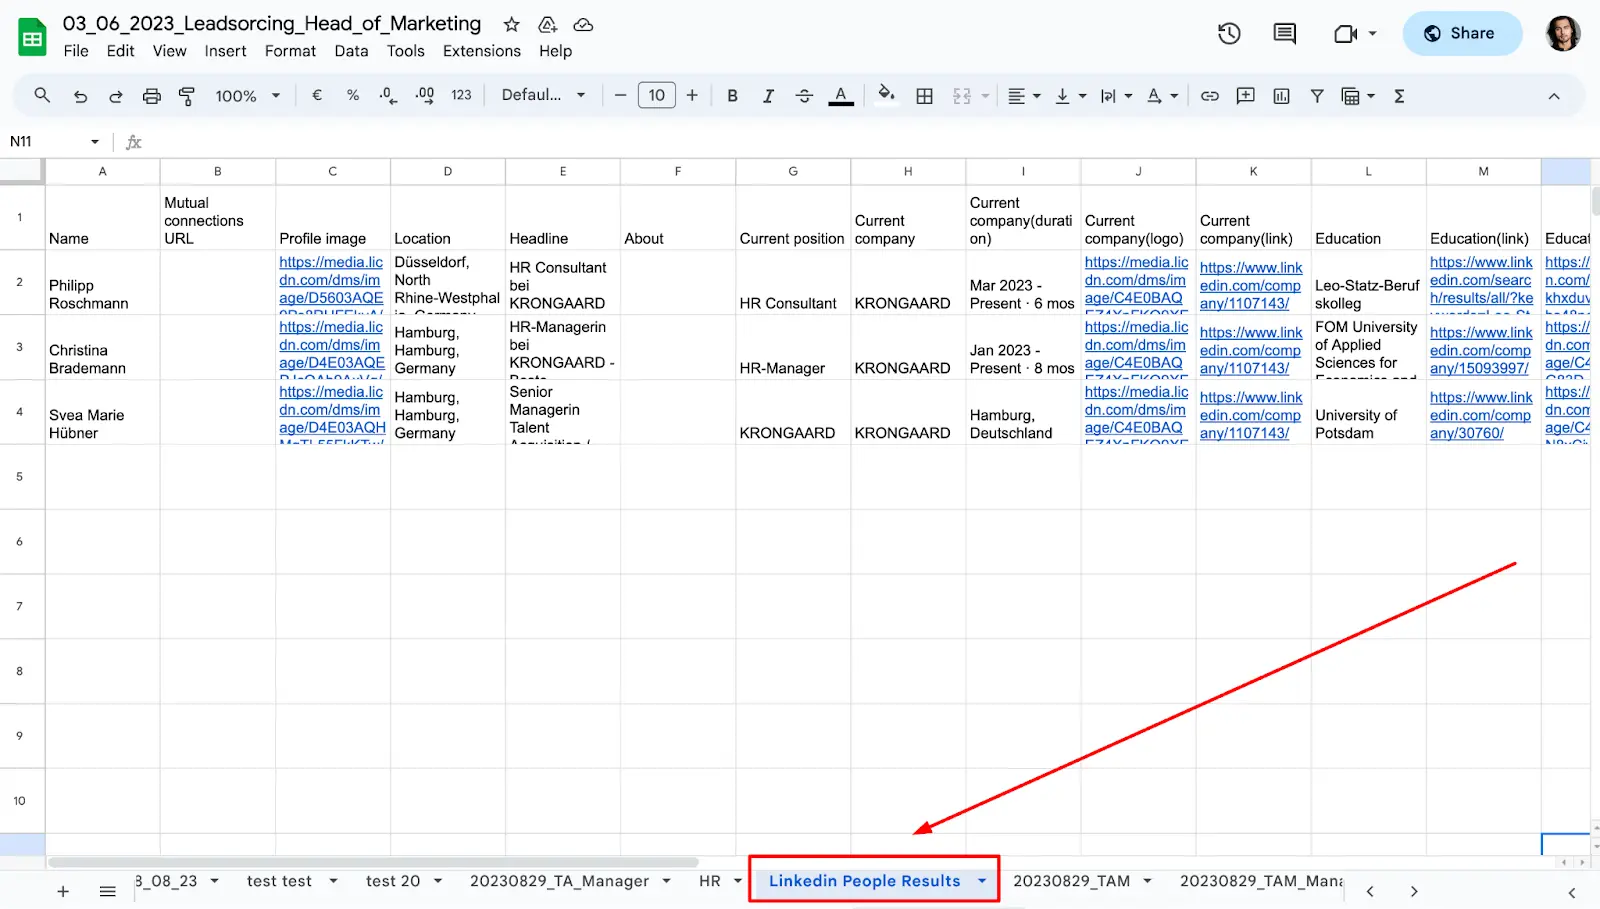Image resolution: width=1600 pixels, height=909 pixels.
Task: Open the name box dropdown arrow
Action: coord(95,142)
